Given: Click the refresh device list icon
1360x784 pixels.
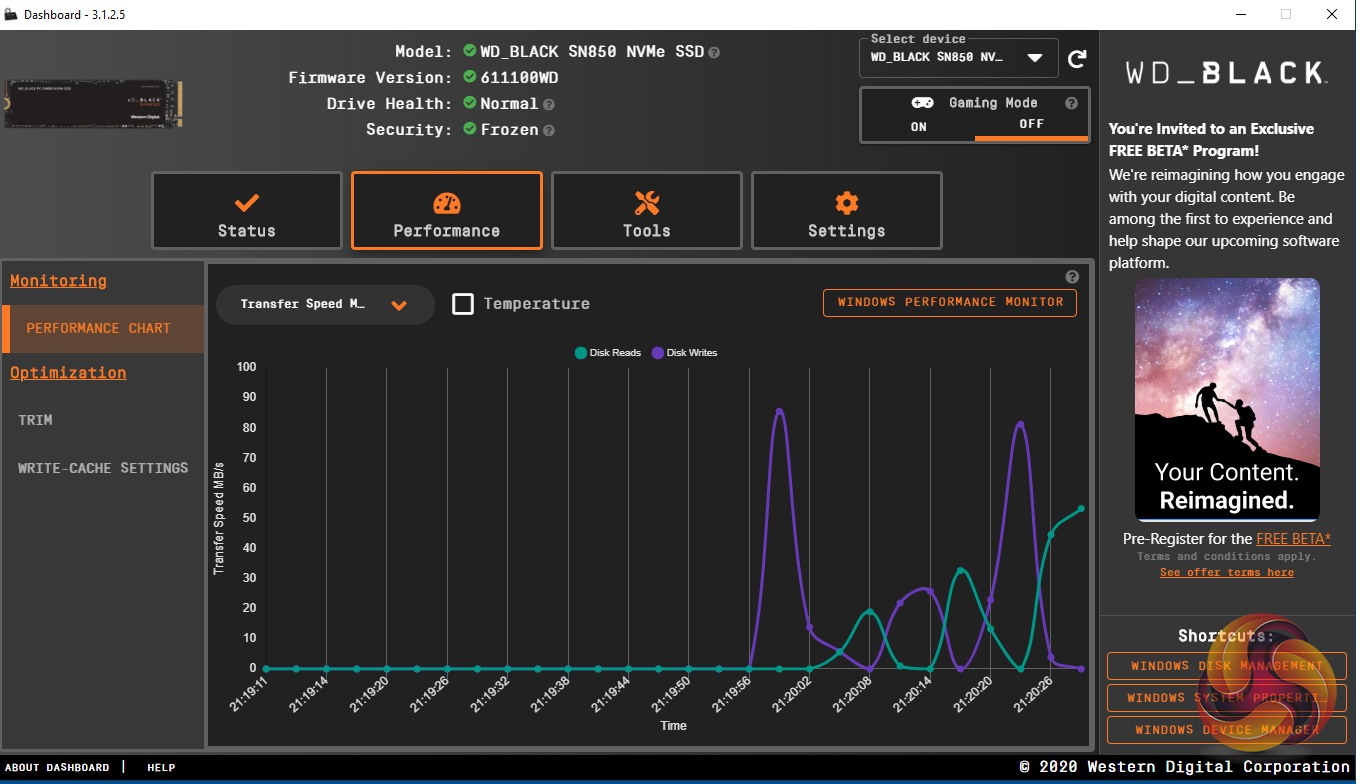Looking at the screenshot, I should tap(1077, 59).
